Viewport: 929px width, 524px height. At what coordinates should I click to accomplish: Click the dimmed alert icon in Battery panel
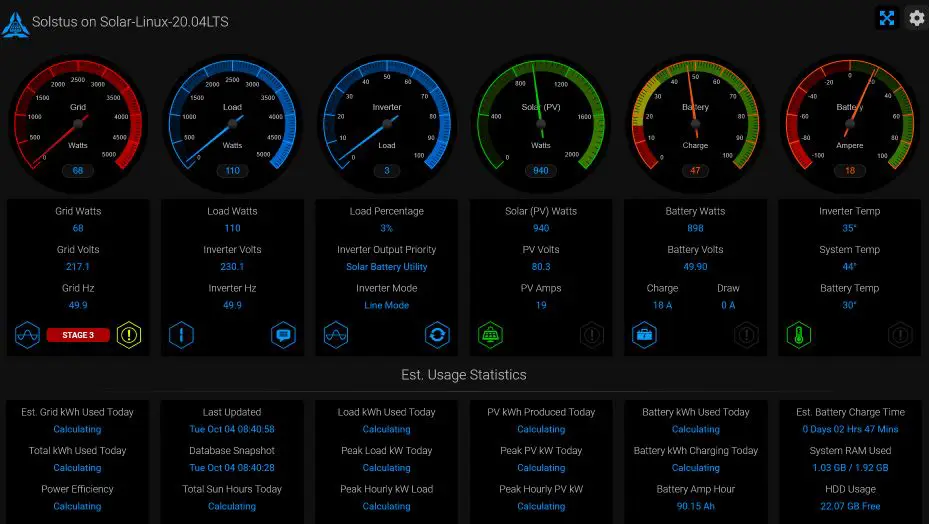[x=747, y=335]
